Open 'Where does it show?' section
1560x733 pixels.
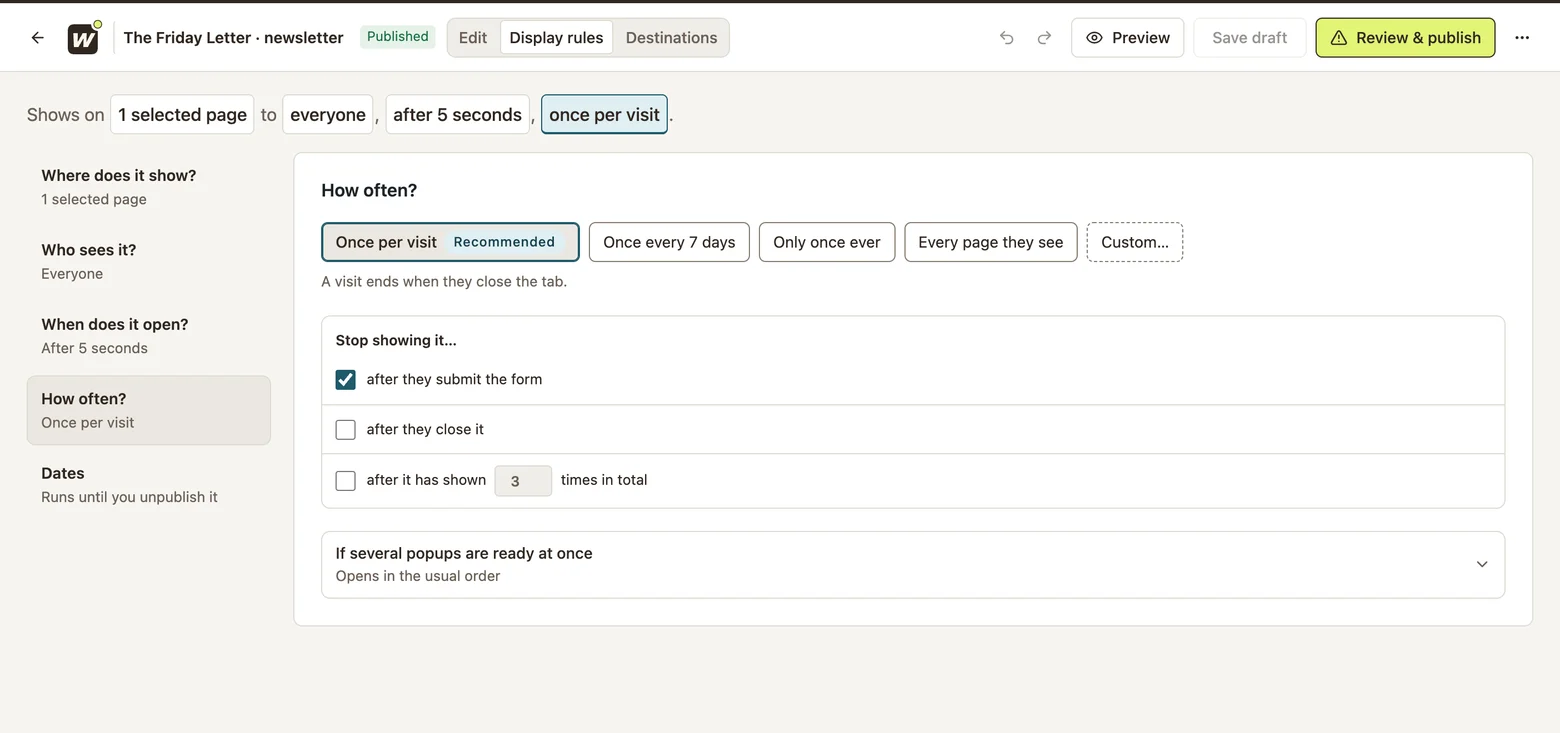point(149,187)
